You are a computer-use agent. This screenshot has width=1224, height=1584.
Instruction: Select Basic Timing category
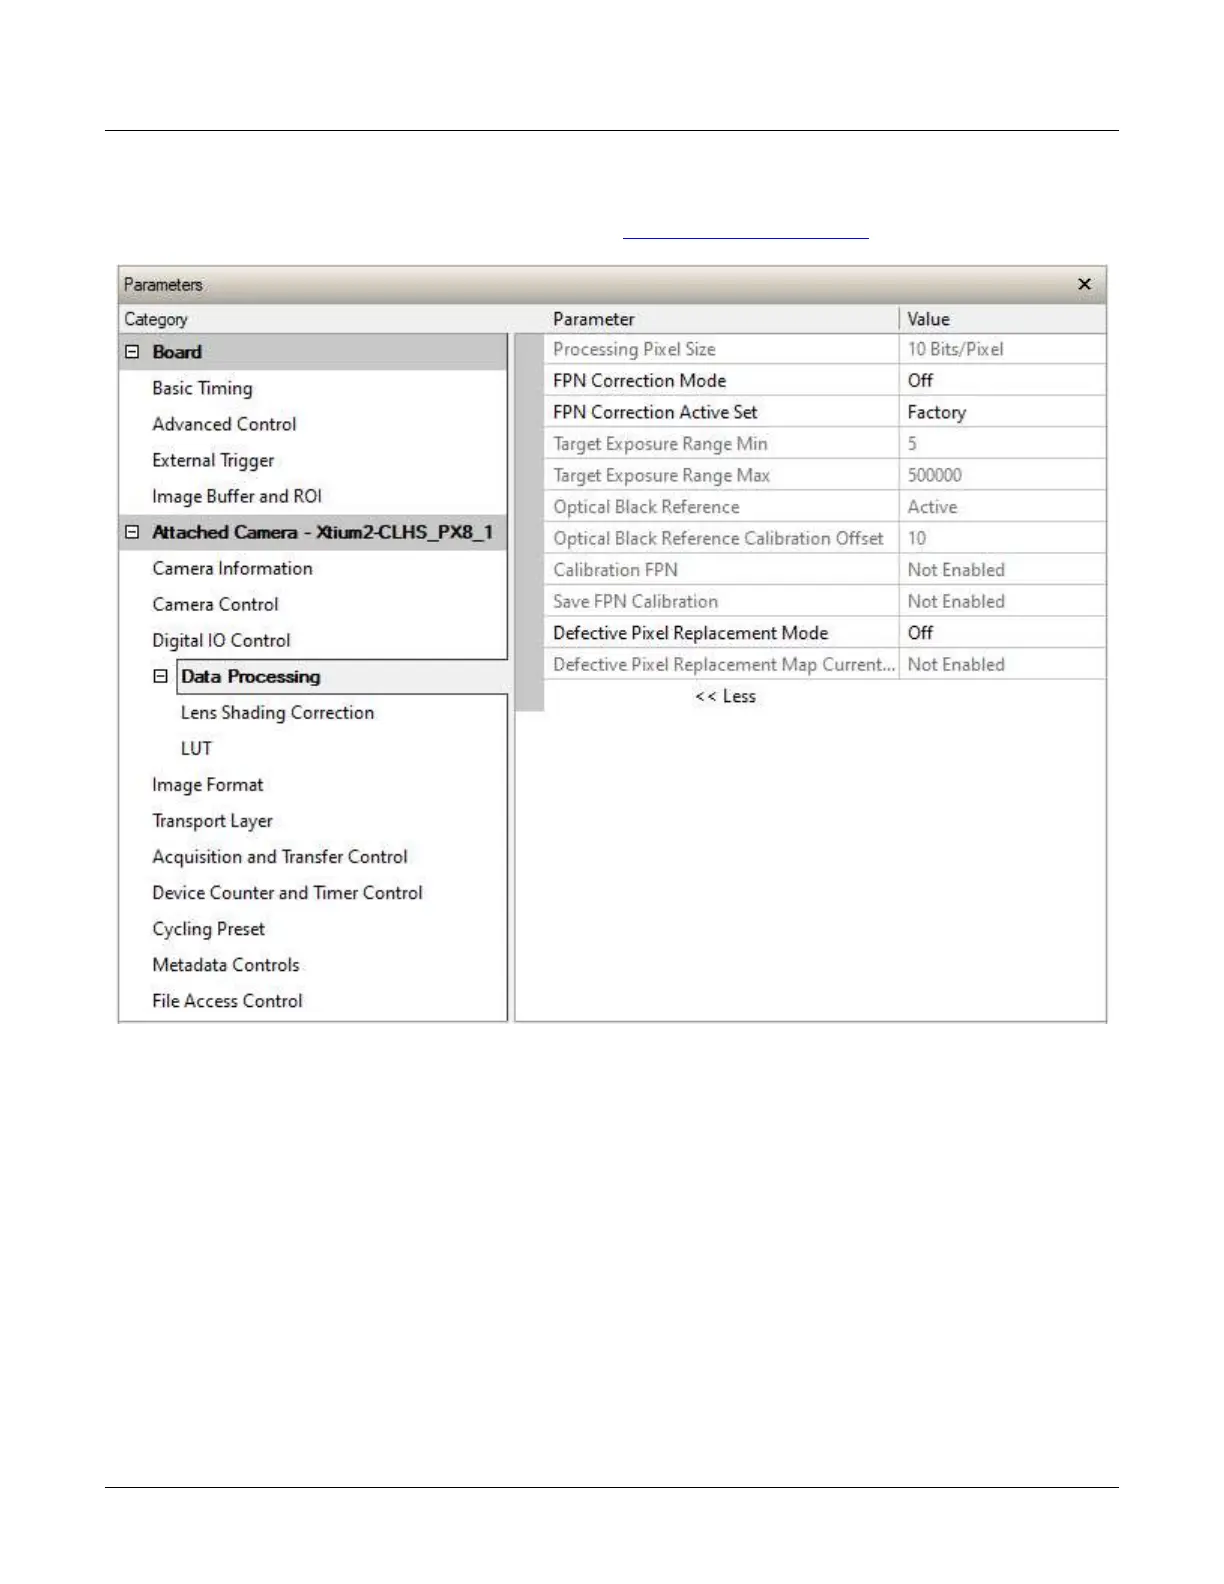(202, 388)
